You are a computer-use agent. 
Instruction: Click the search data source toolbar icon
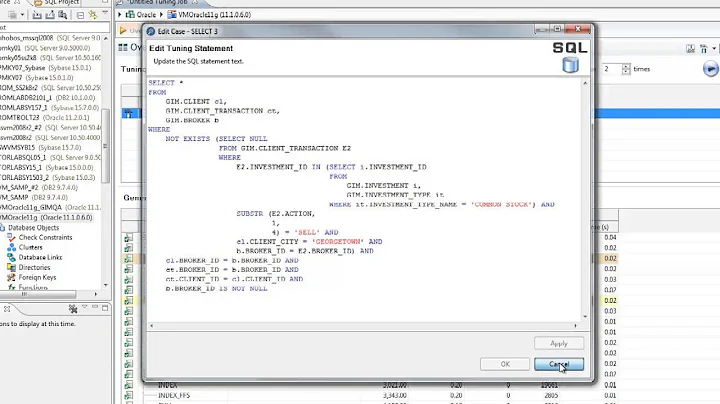click(62, 15)
